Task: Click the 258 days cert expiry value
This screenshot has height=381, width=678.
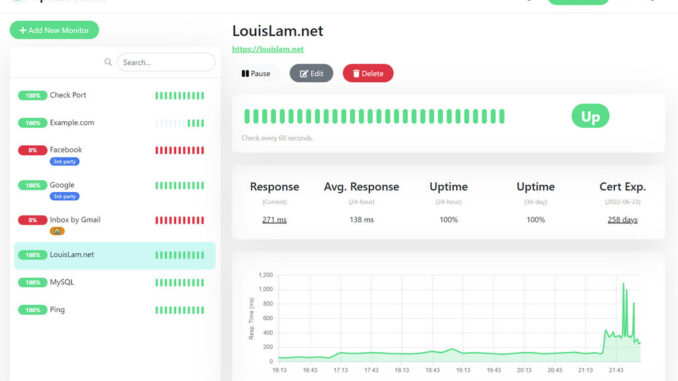Action: [622, 220]
